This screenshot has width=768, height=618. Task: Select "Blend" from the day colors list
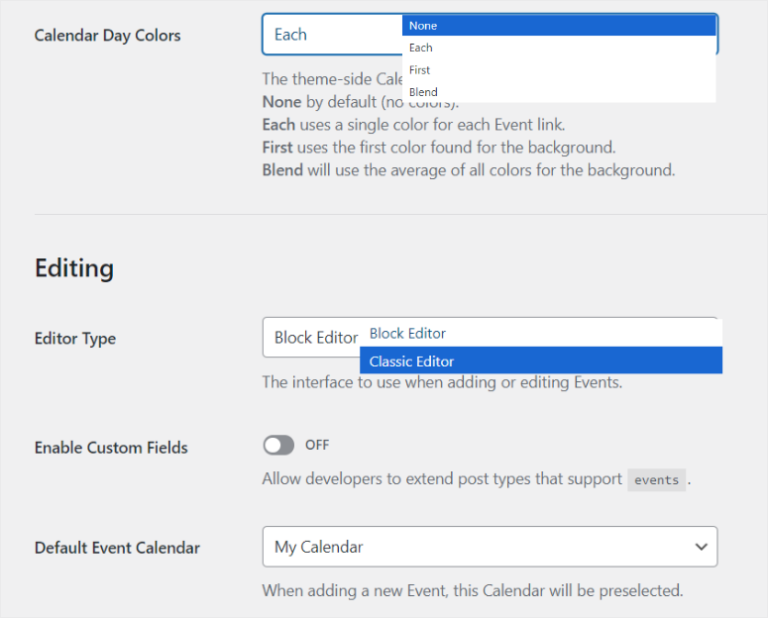point(558,92)
